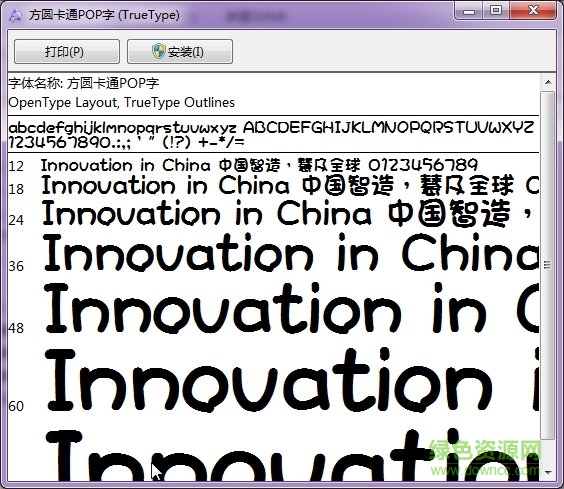Click the text 字体名称: 方圆卡通POP字
The image size is (564, 489).
click(x=83, y=83)
